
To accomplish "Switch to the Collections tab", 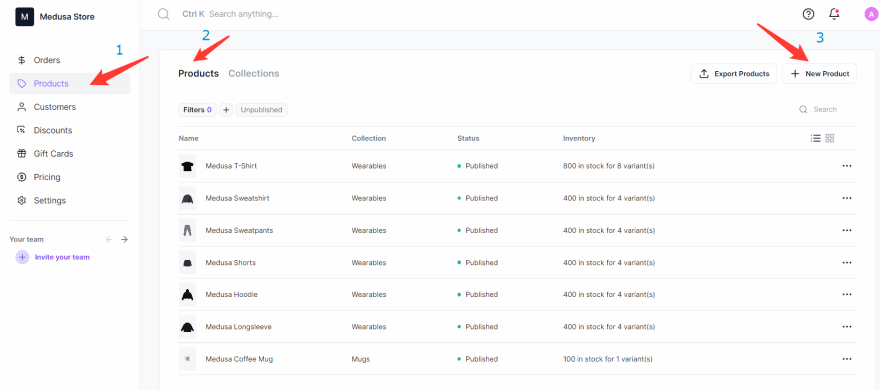I will 254,74.
